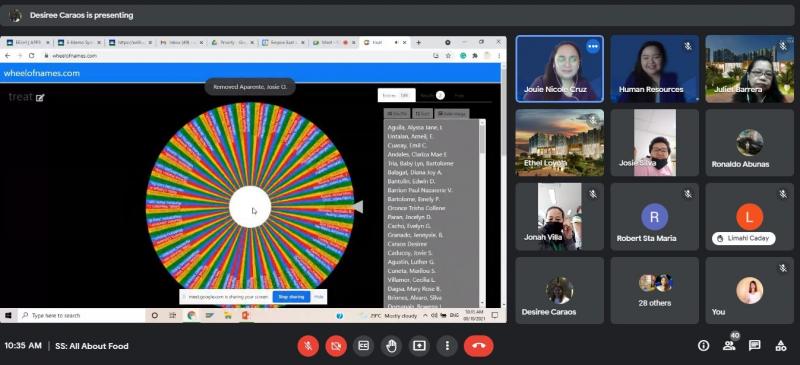Viewport: 800px width, 365px height.
Task: Turn on the camera button
Action: pos(336,346)
